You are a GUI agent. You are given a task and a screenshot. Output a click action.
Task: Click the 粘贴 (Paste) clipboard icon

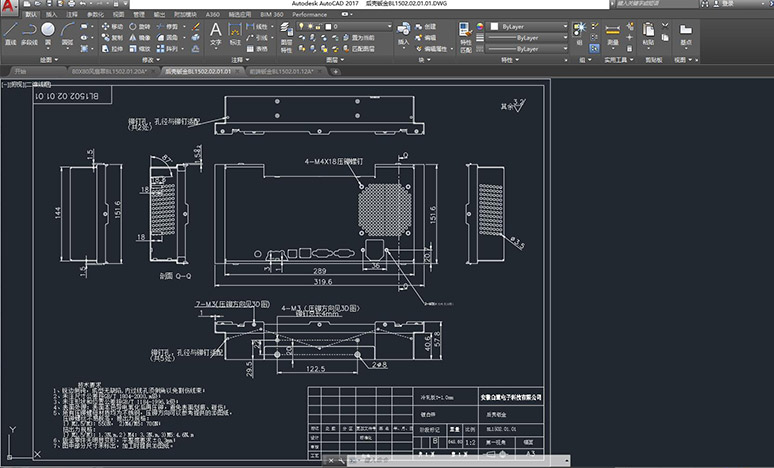648,31
